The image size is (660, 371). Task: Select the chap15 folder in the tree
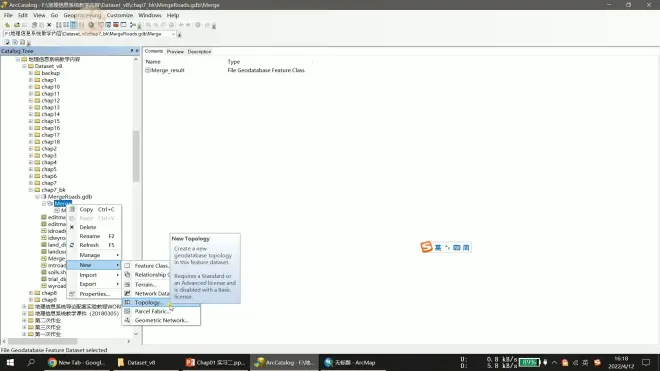[x=51, y=121]
